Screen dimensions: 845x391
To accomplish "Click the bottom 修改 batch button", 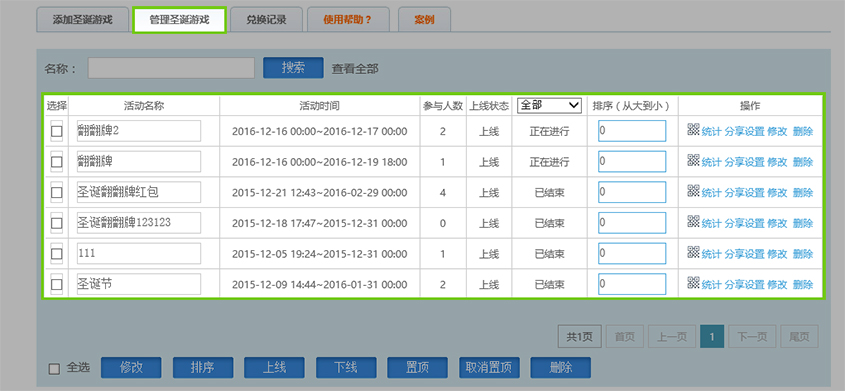I will point(131,368).
